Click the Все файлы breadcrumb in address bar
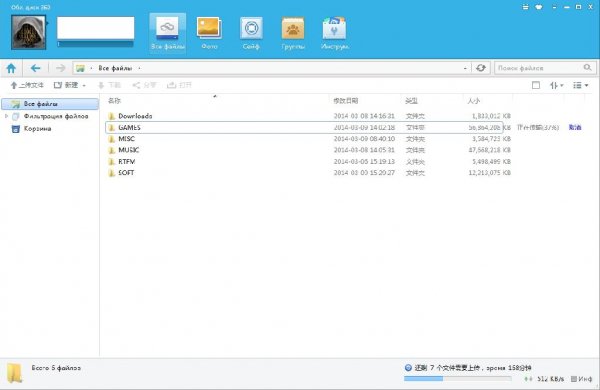 (115, 68)
